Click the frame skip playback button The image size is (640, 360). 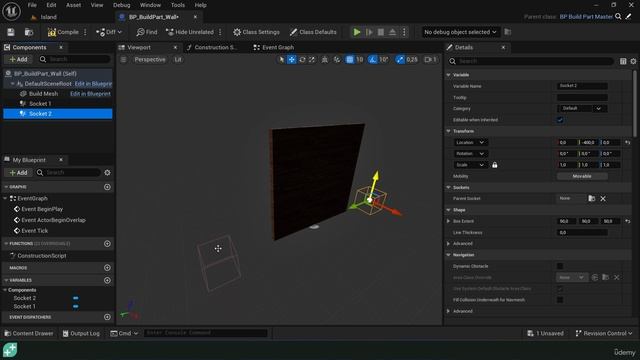369,32
